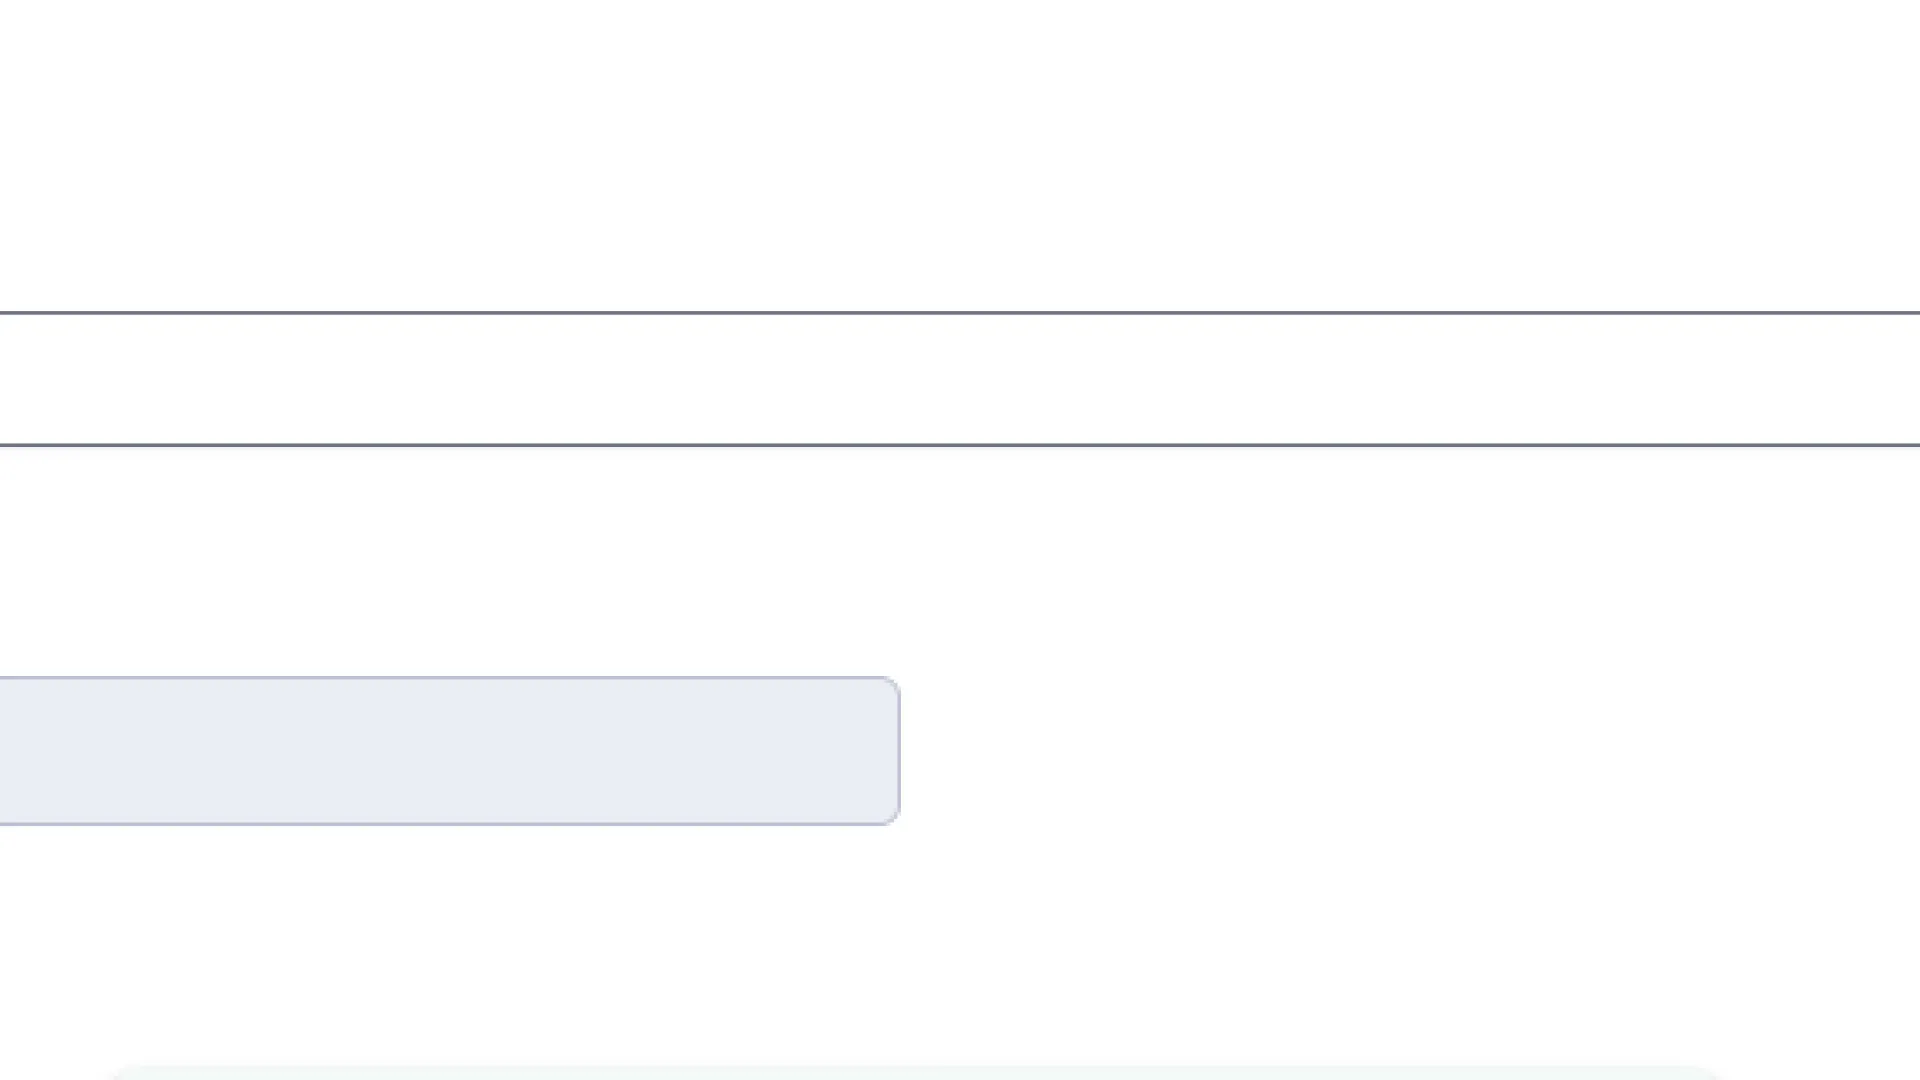1920x1080 pixels.
Task: Click the upper dark horizontal divider line
Action: 960,313
